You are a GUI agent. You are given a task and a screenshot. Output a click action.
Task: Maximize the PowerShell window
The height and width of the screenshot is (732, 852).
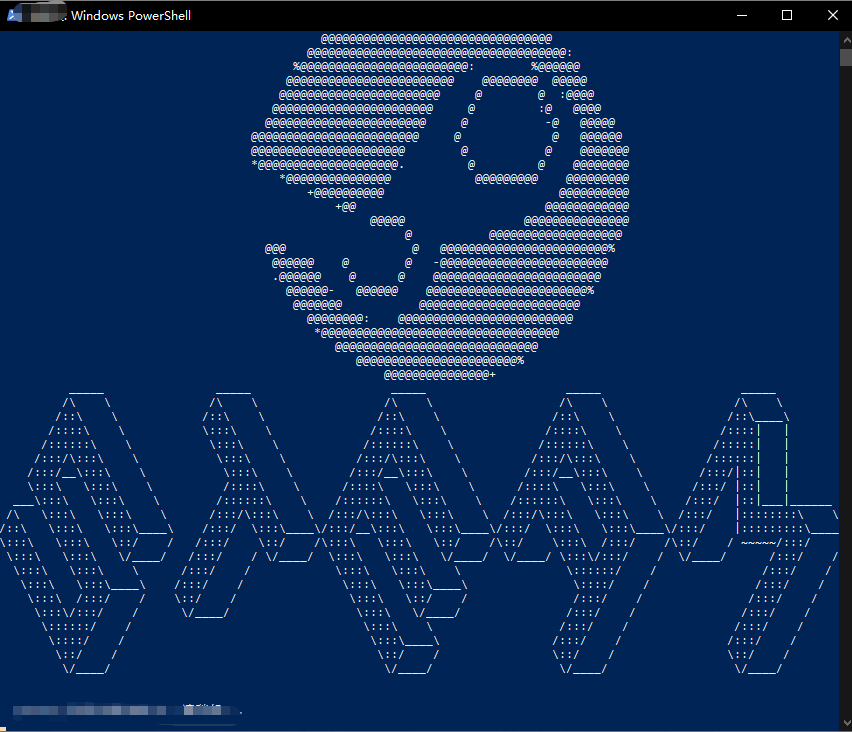tap(787, 15)
